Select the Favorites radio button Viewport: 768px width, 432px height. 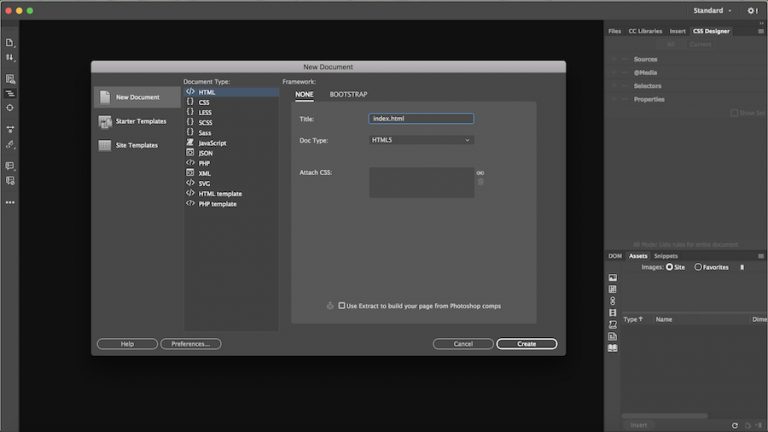698,267
